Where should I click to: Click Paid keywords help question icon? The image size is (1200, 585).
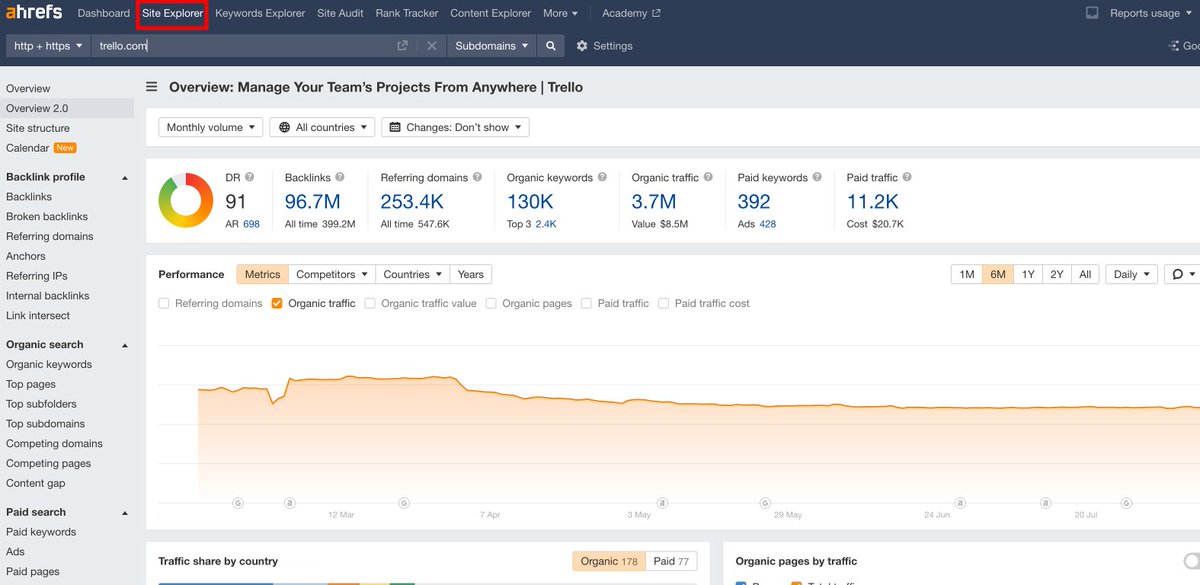[817, 177]
